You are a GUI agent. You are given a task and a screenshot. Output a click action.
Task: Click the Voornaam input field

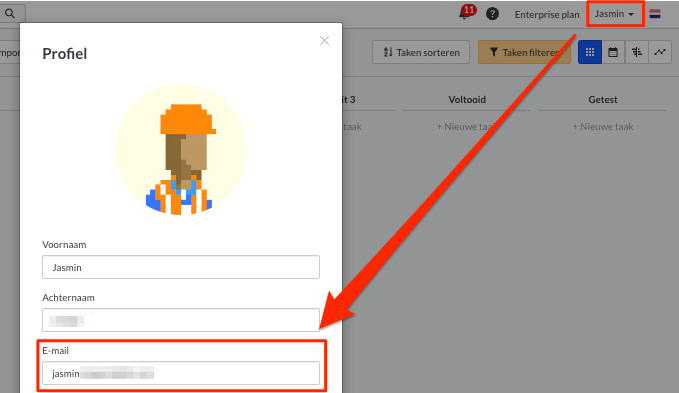[181, 267]
